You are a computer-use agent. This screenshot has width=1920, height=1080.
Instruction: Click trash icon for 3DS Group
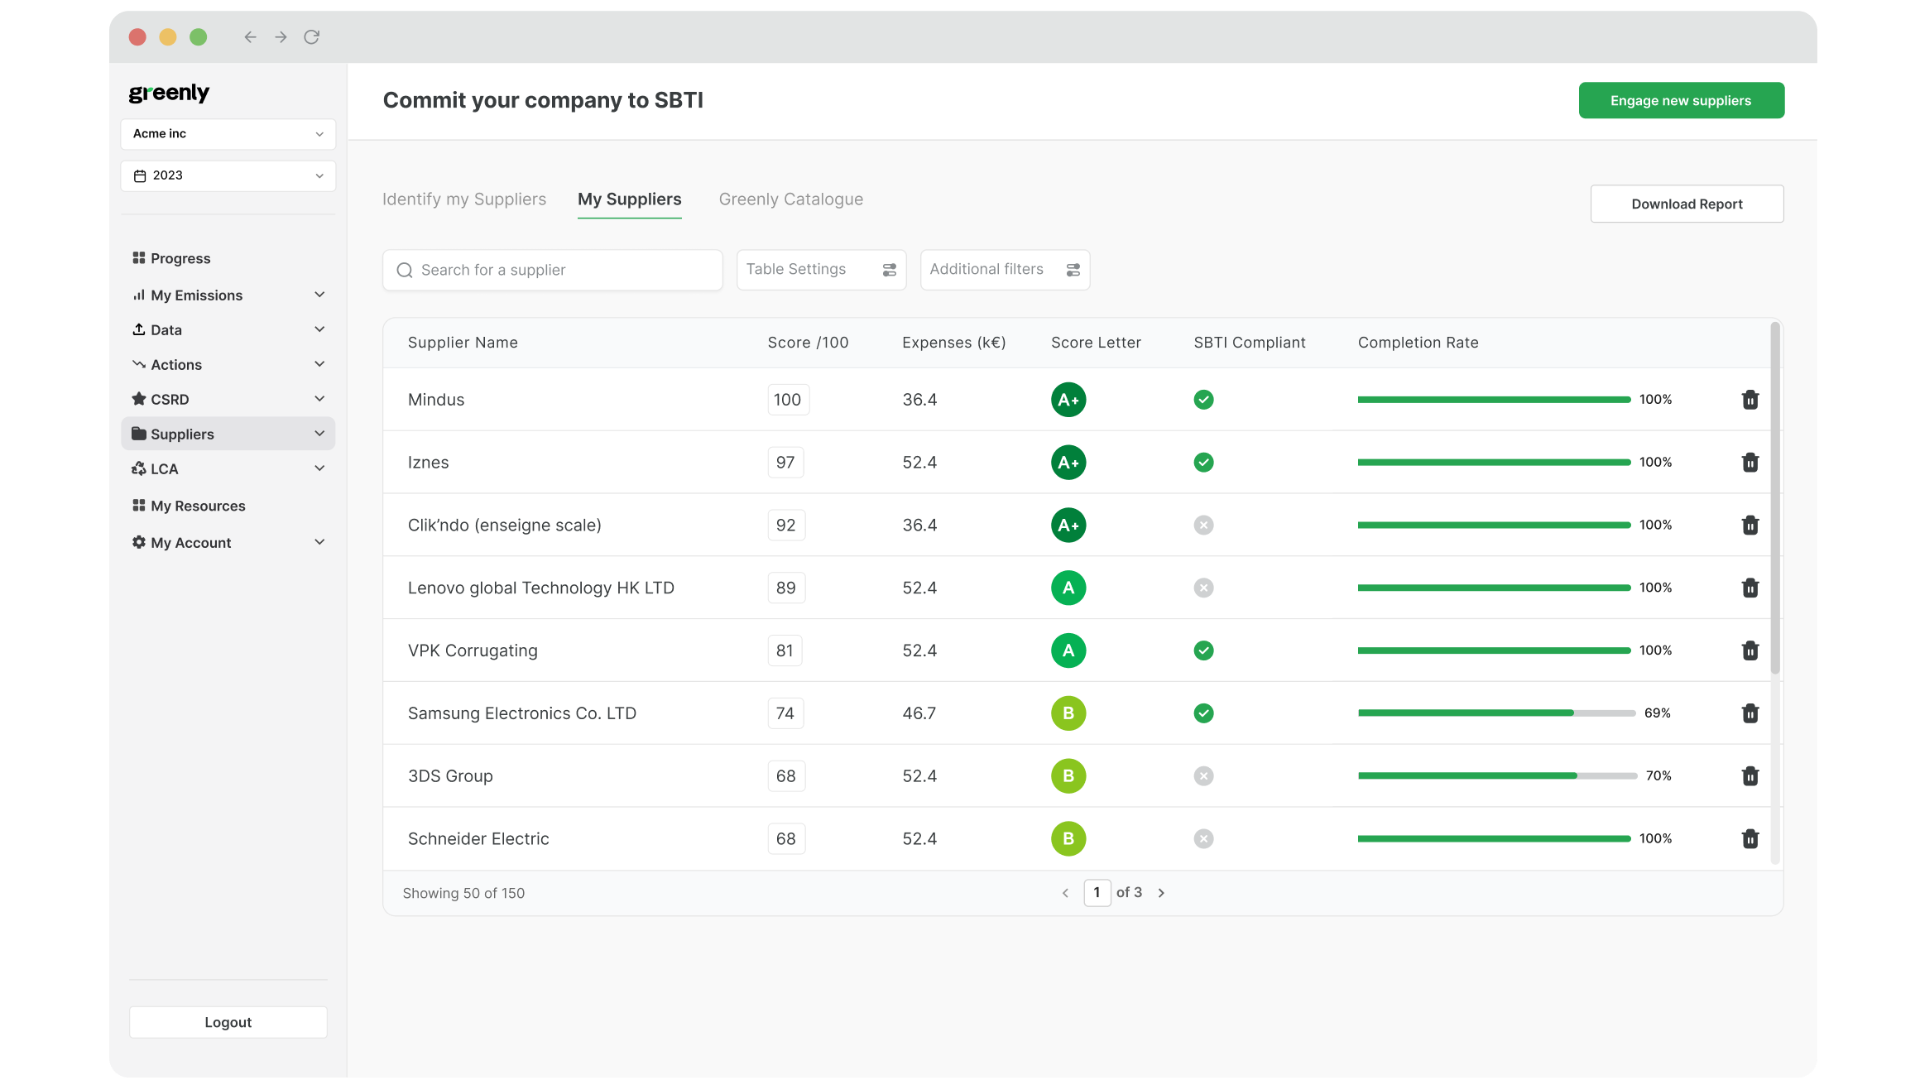tap(1750, 776)
